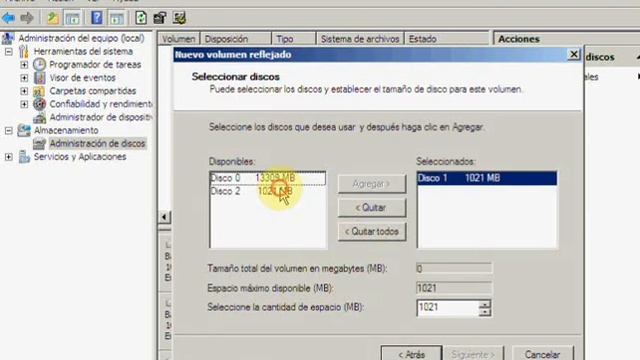Viewport: 640px width, 360px height.
Task: Click the Almacenamiento storage icon
Action: point(24,131)
